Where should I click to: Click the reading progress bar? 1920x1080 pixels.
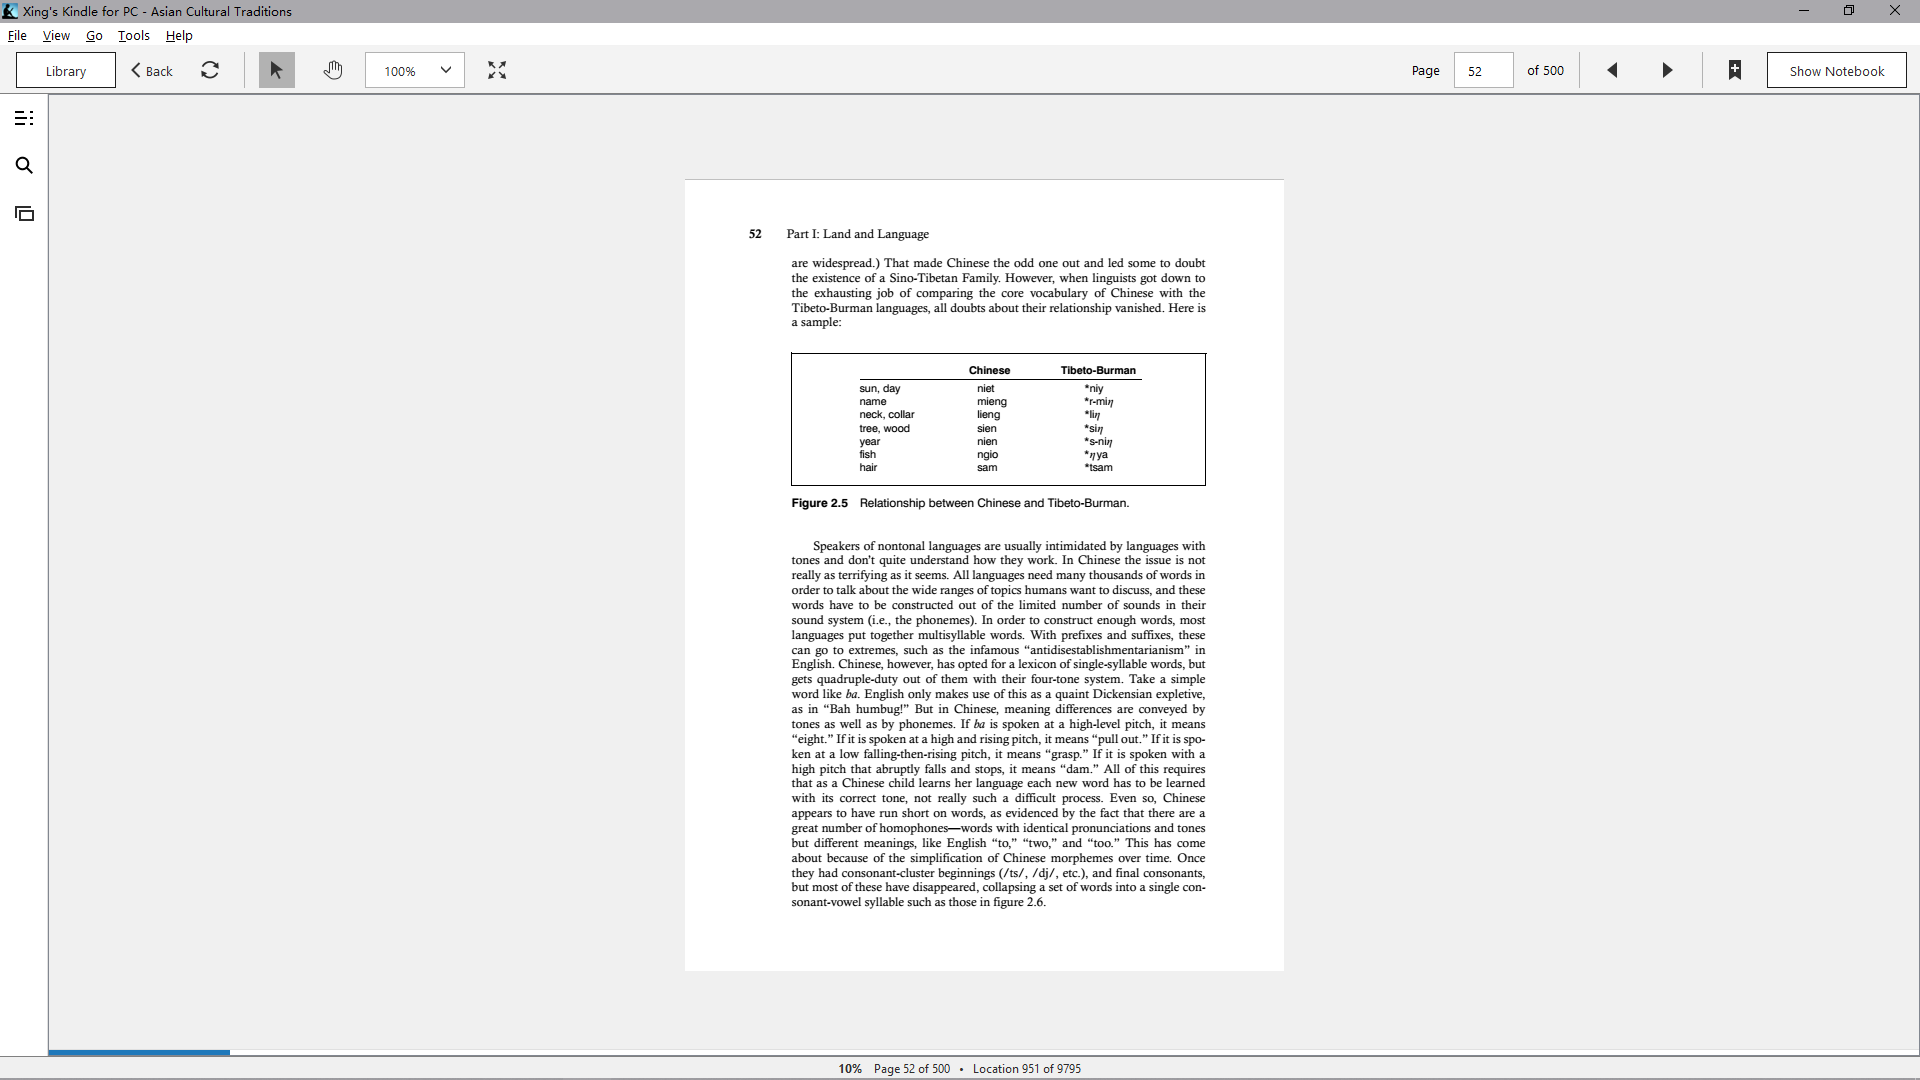coord(984,1052)
